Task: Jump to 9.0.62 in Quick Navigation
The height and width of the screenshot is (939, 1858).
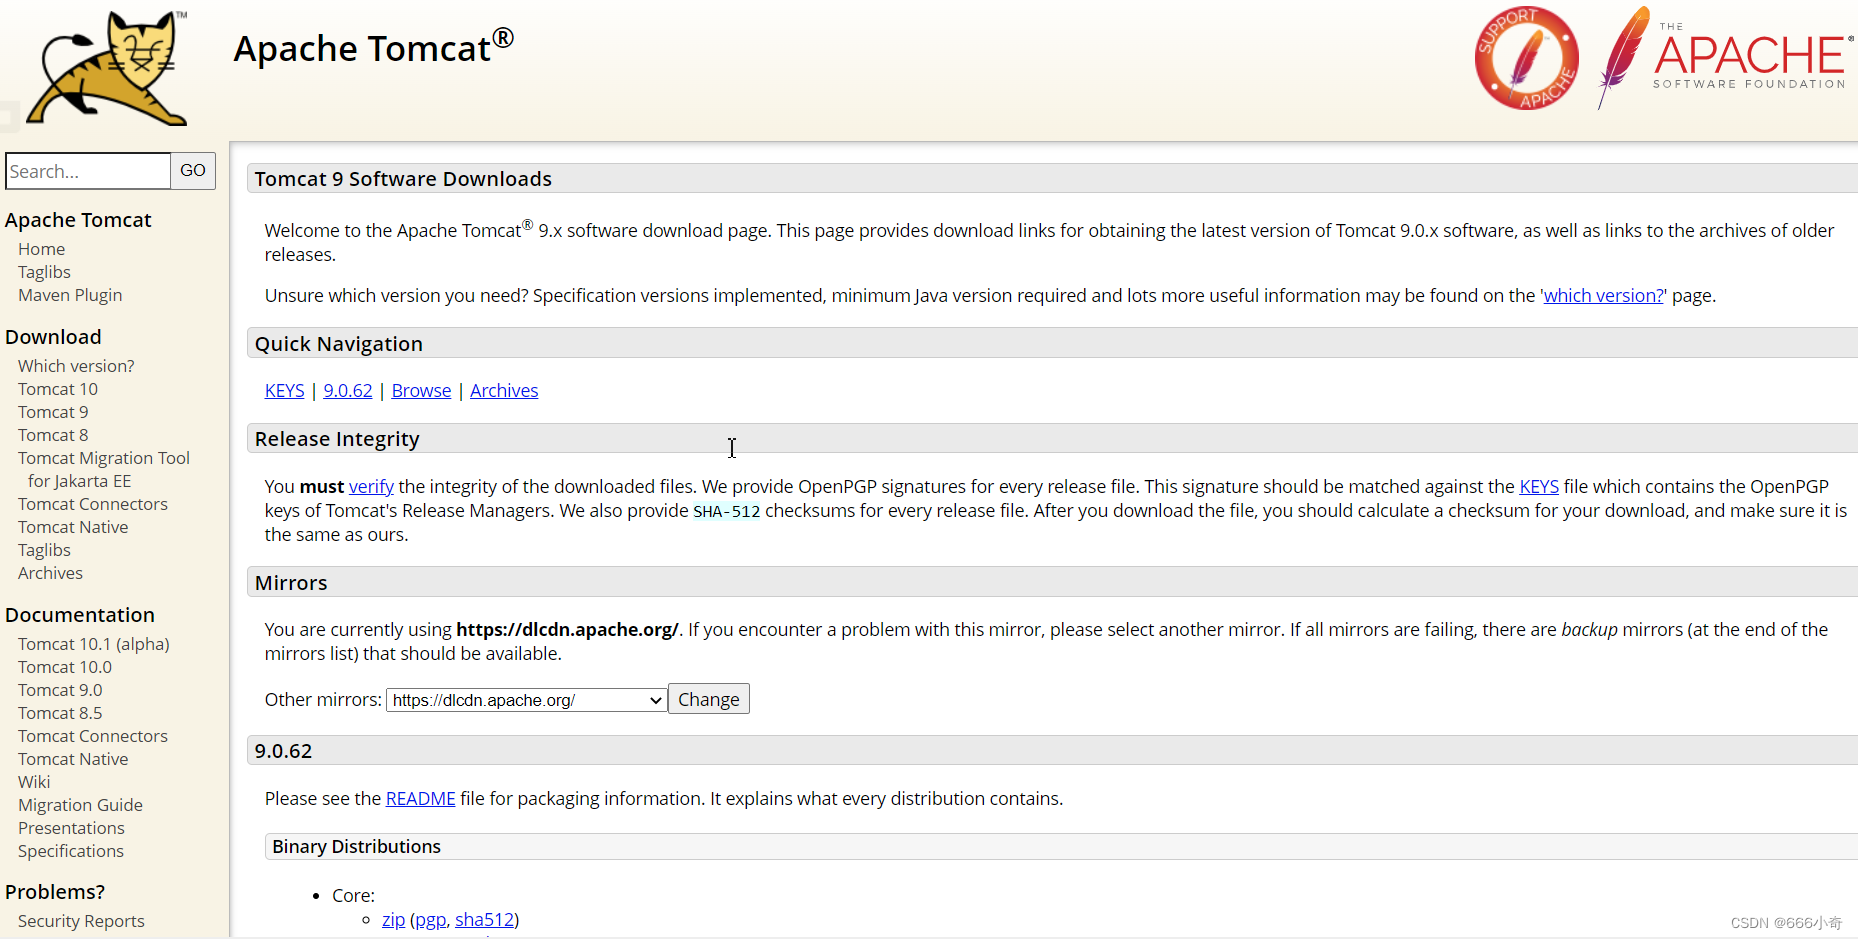Action: coord(348,391)
